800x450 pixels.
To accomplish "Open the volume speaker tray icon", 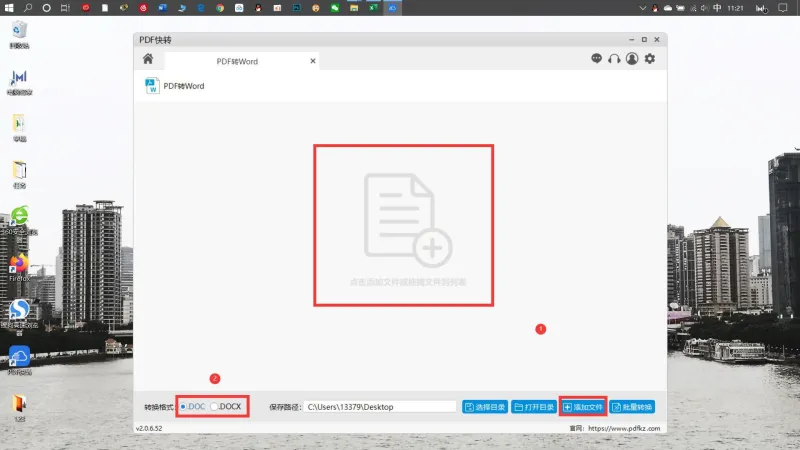I will click(705, 8).
